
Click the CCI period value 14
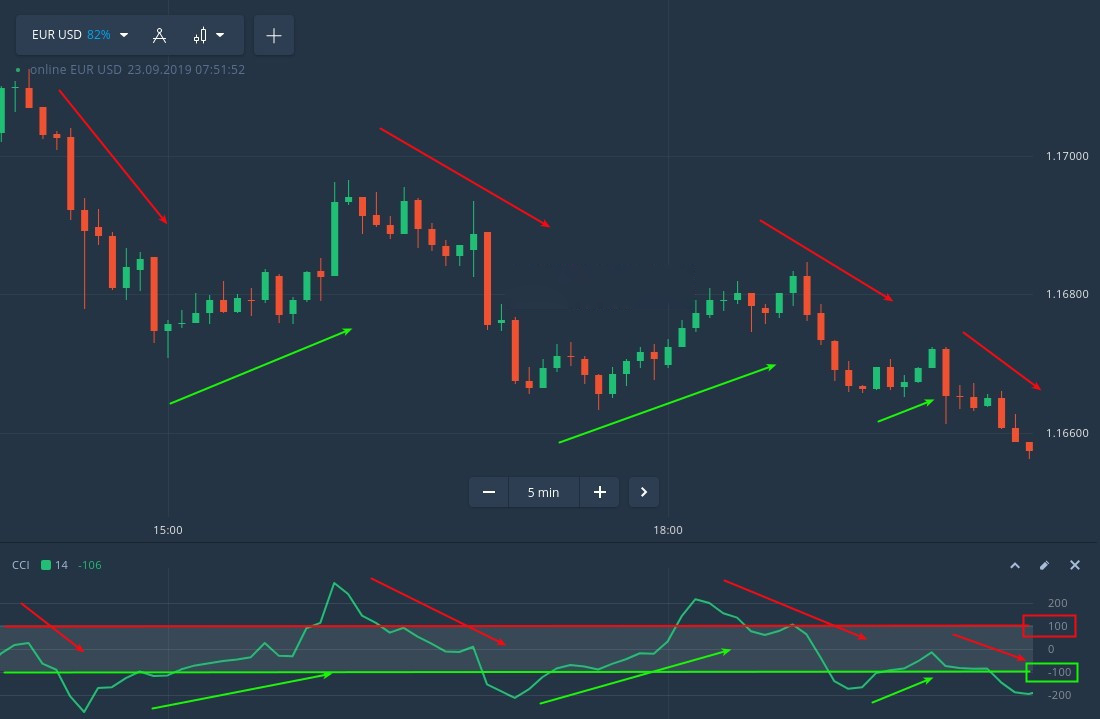coord(61,565)
